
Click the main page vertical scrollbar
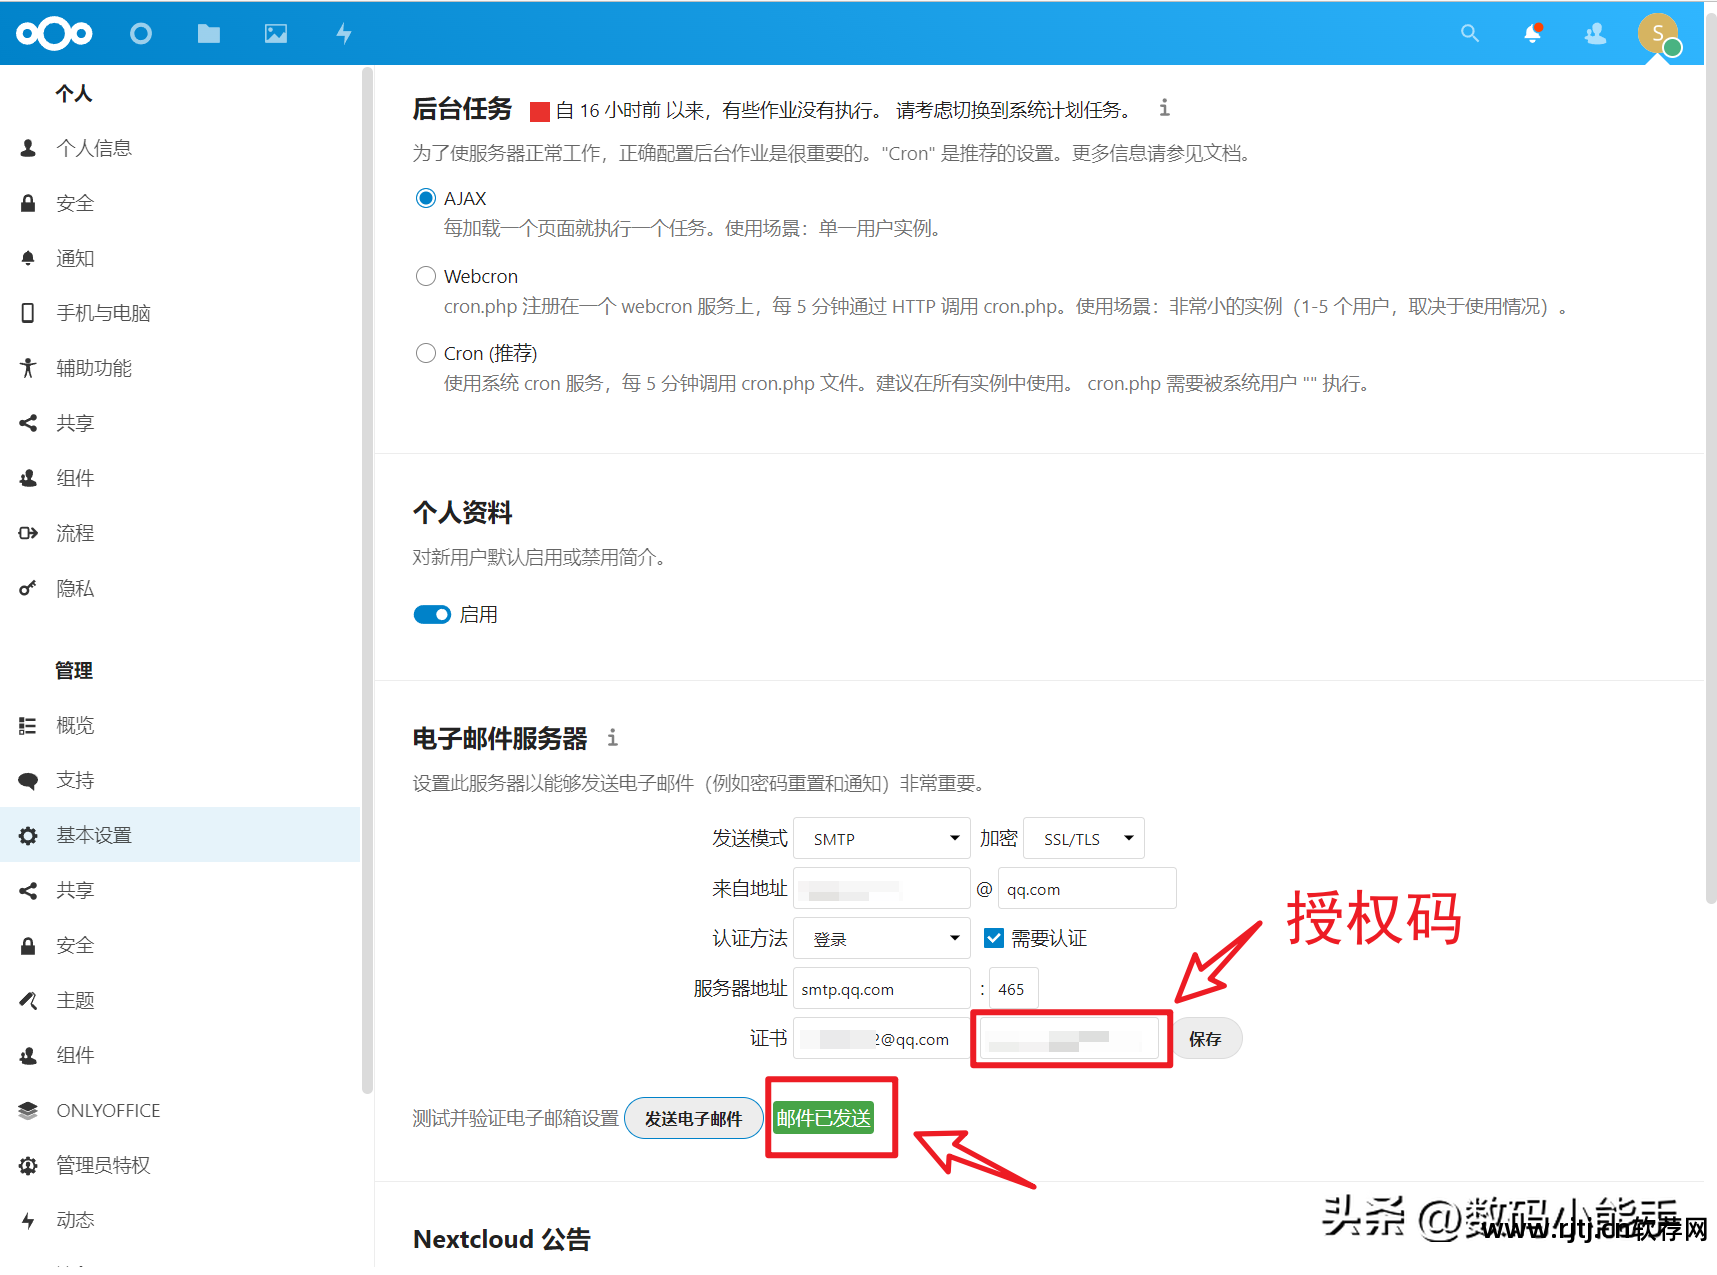point(1710,460)
